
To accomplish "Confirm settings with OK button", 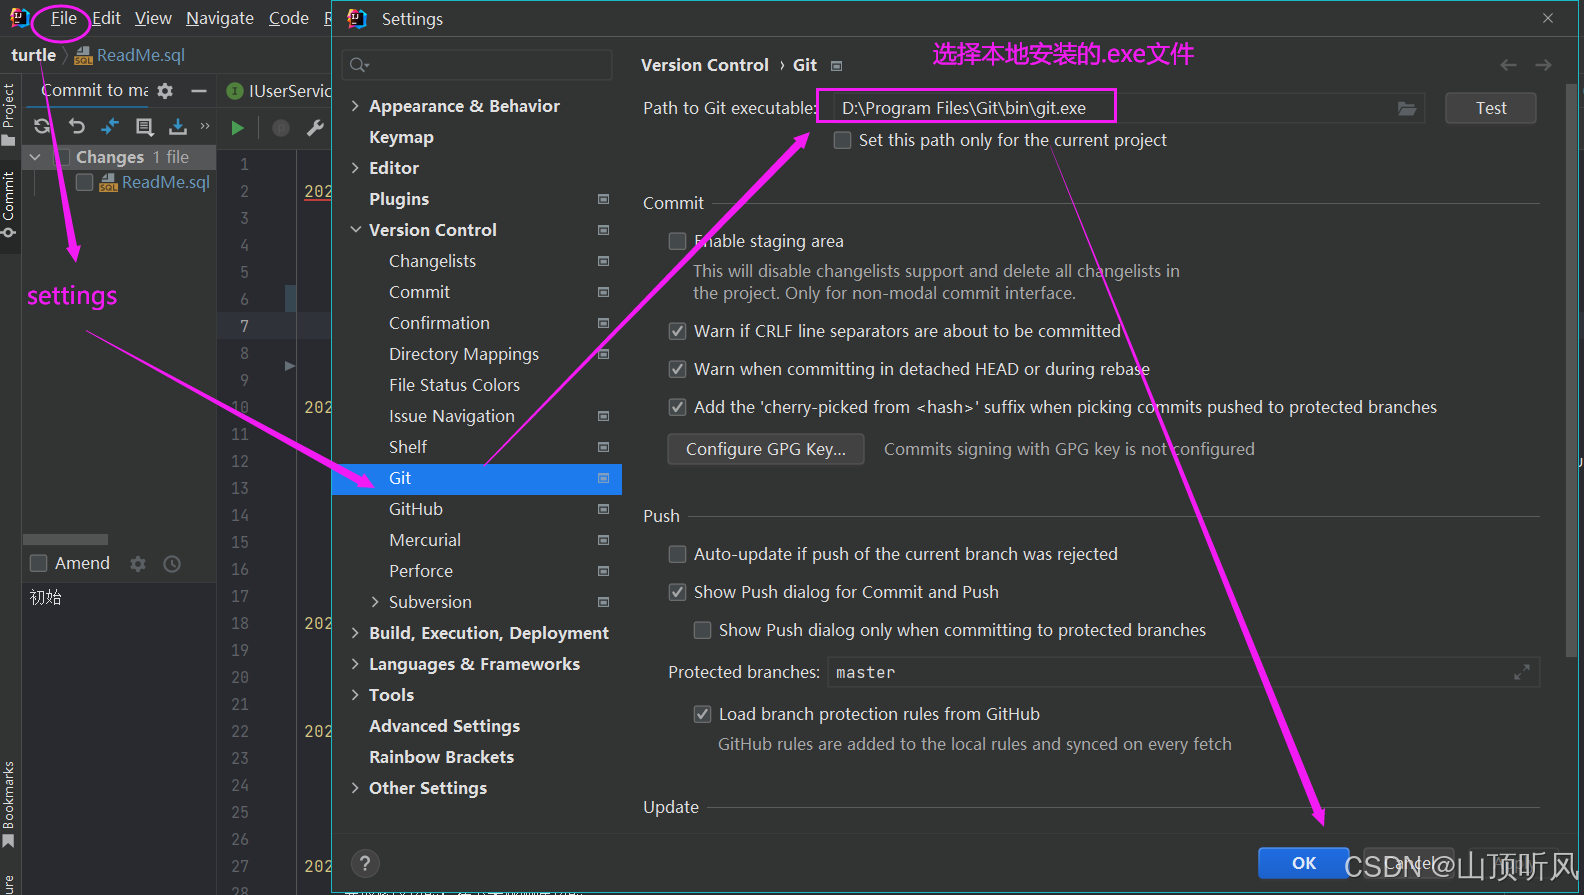I will point(1303,863).
